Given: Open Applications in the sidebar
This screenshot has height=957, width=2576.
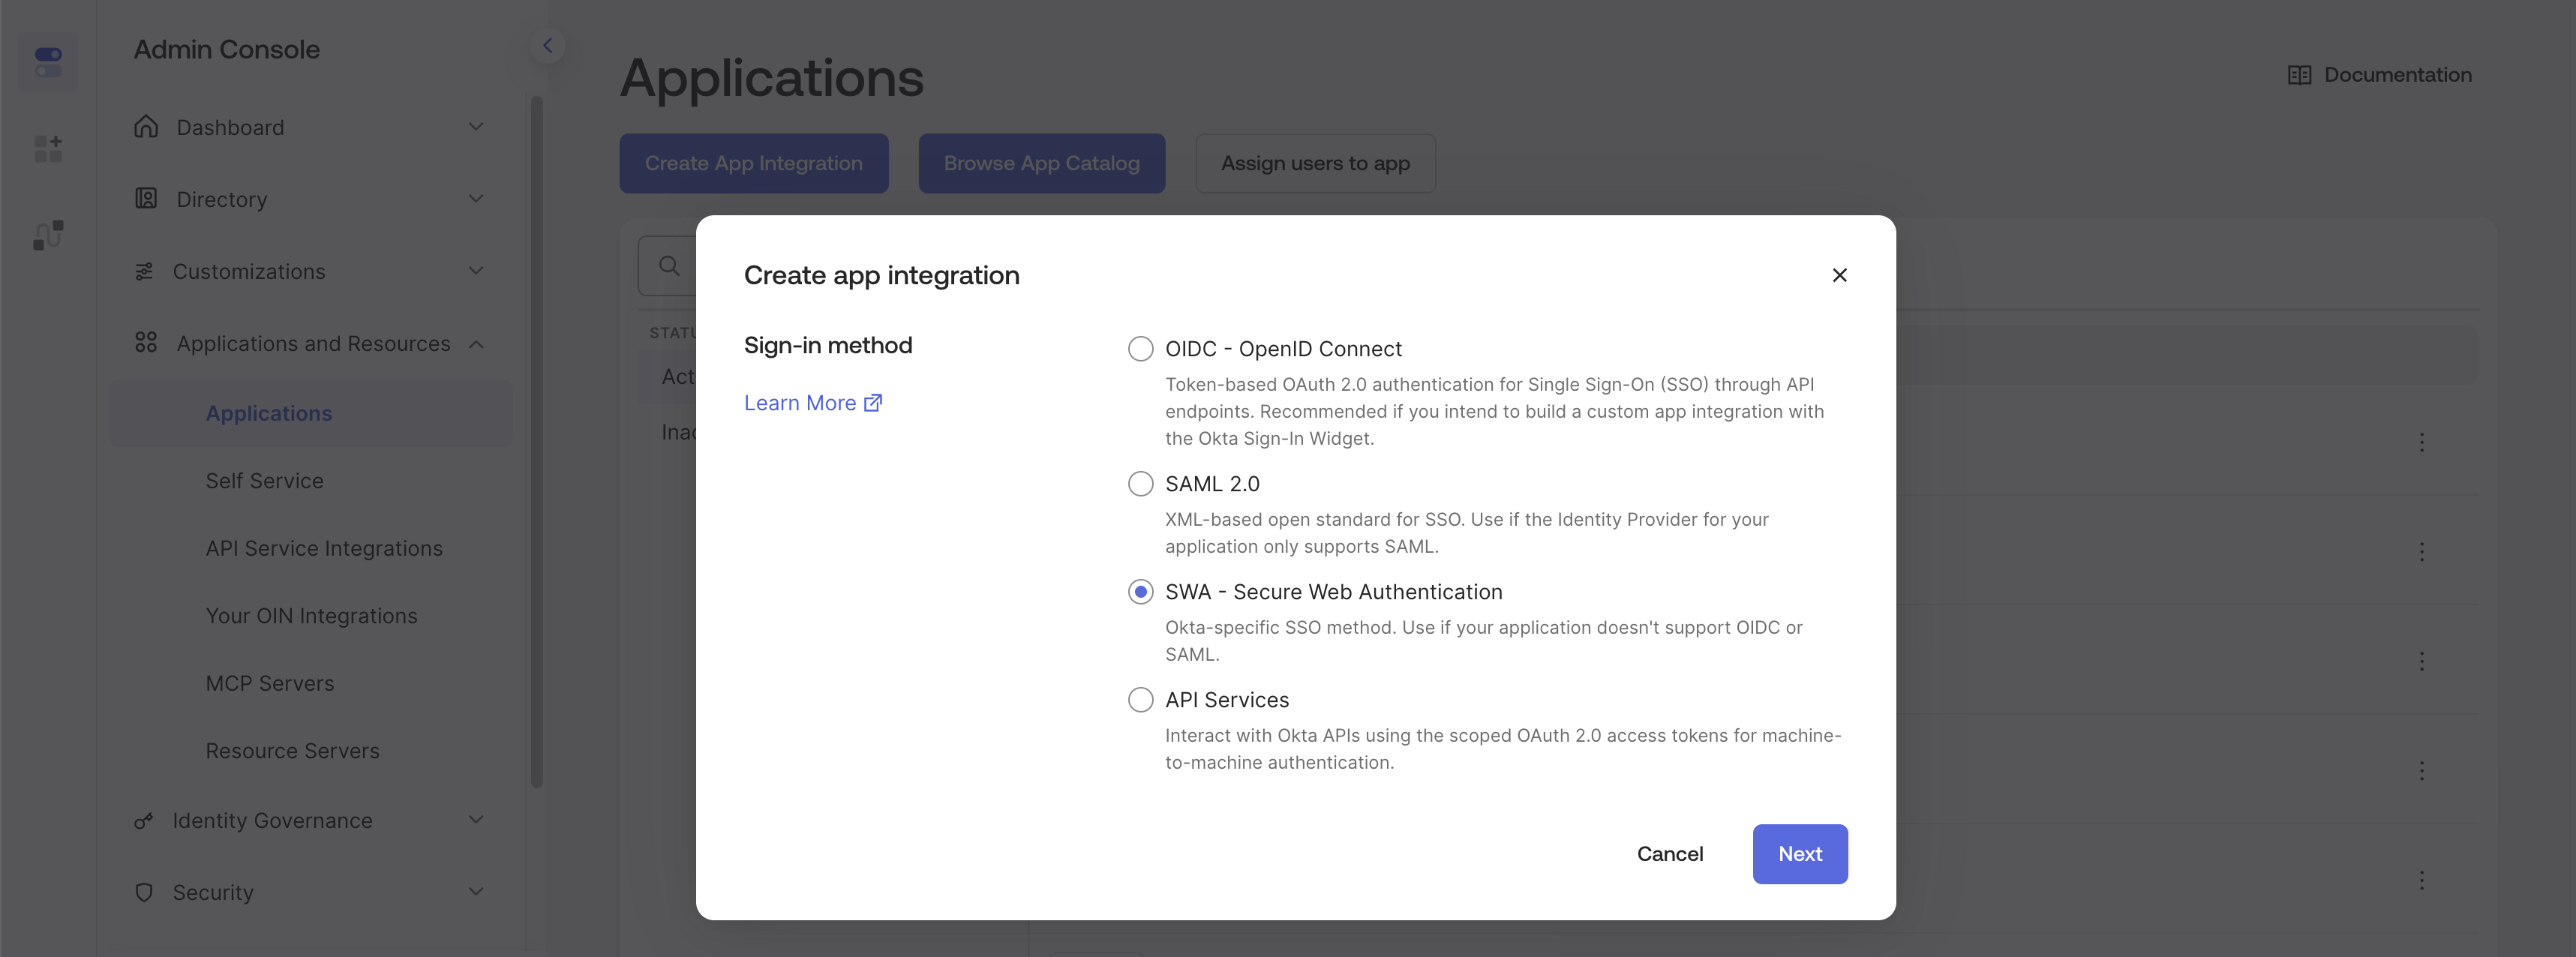Looking at the screenshot, I should [311, 413].
